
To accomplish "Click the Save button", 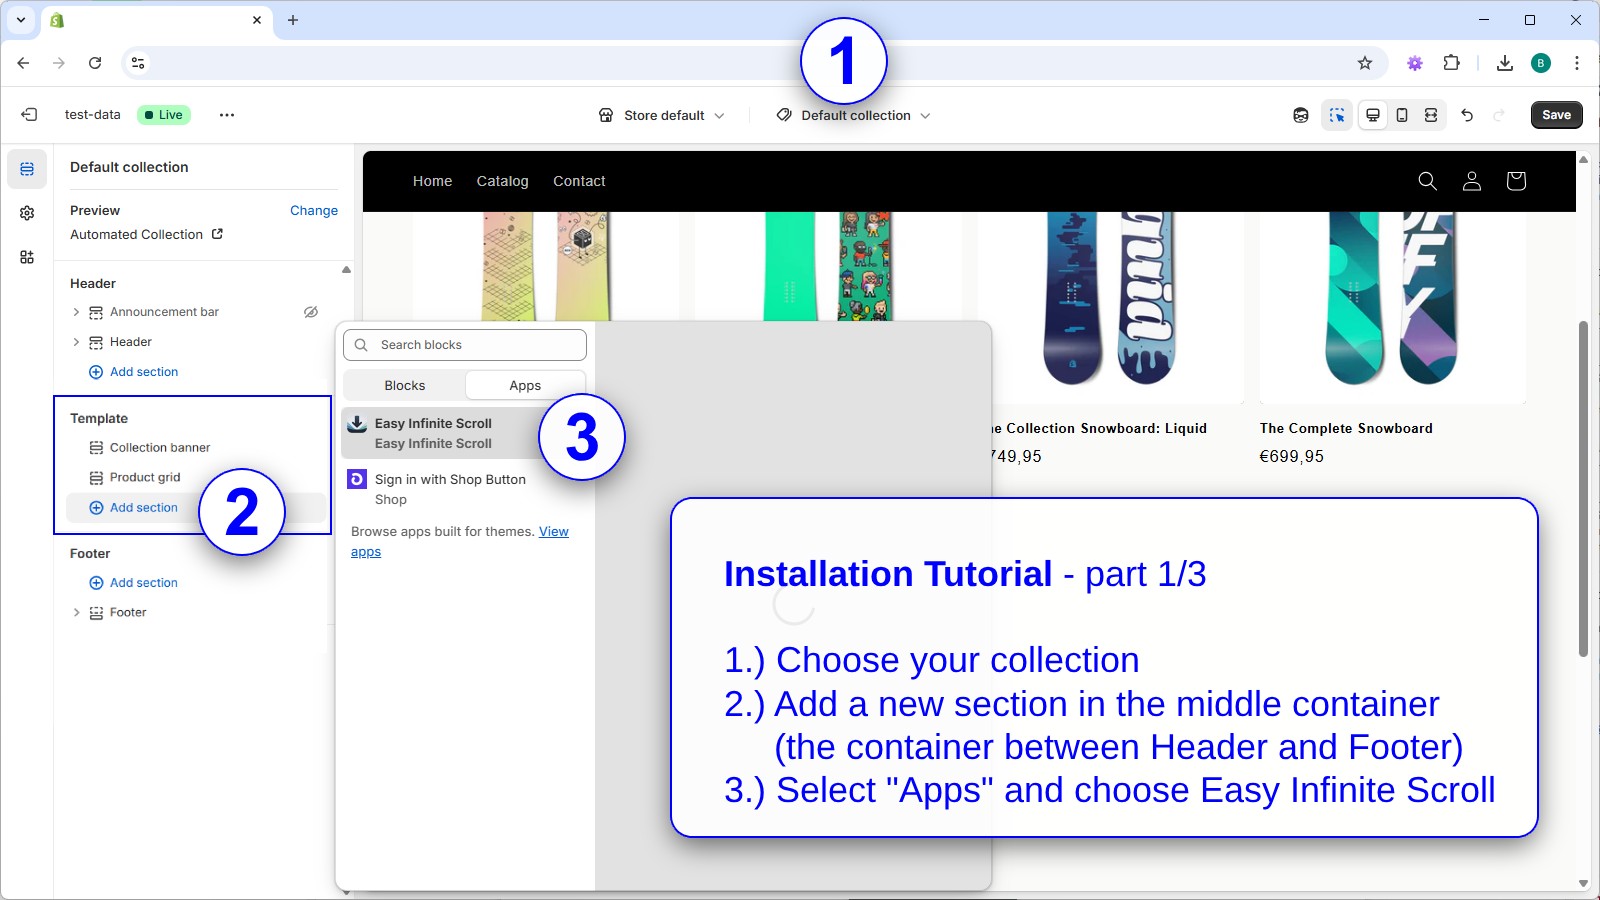I will tap(1555, 114).
